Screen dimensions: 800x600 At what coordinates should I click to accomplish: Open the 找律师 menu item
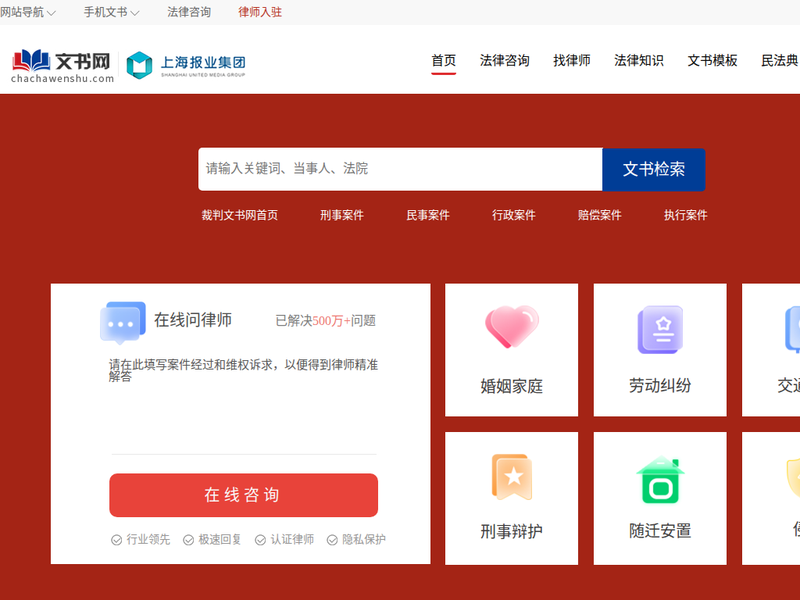pos(571,60)
